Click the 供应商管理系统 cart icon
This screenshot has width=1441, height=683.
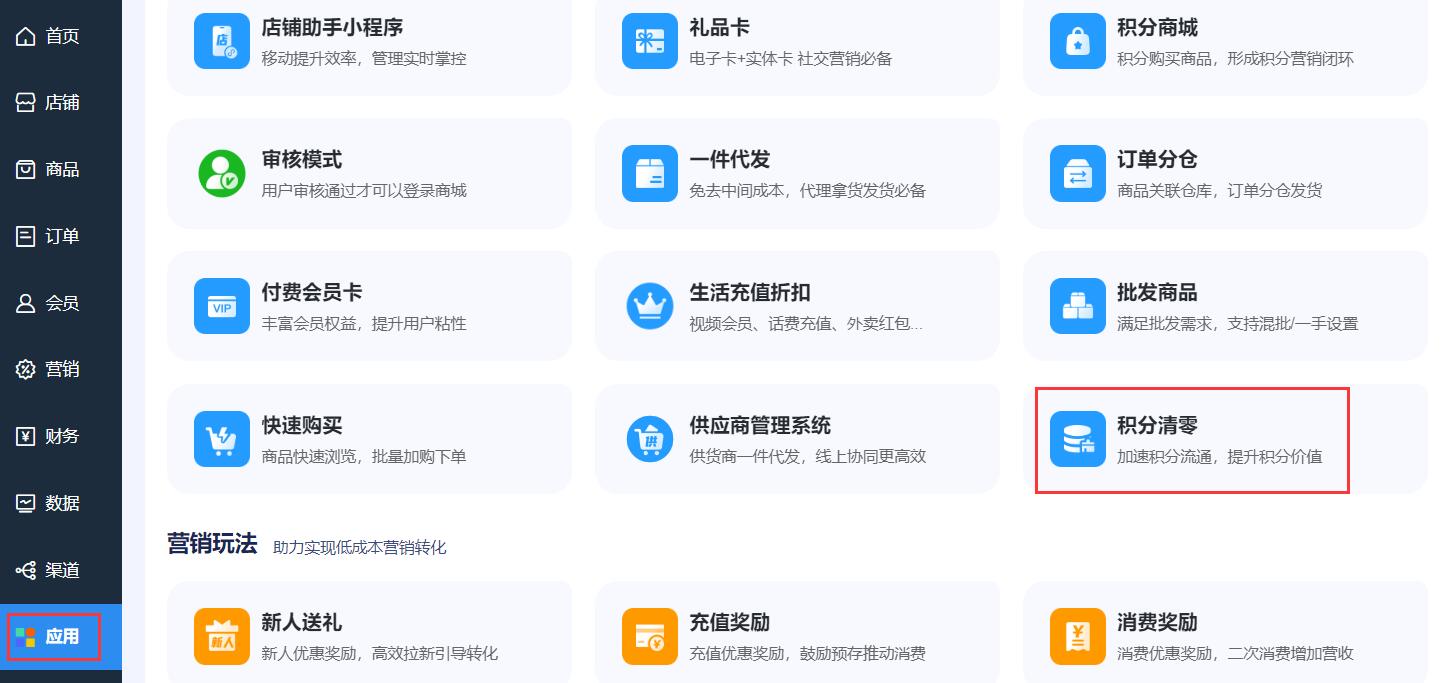[650, 439]
